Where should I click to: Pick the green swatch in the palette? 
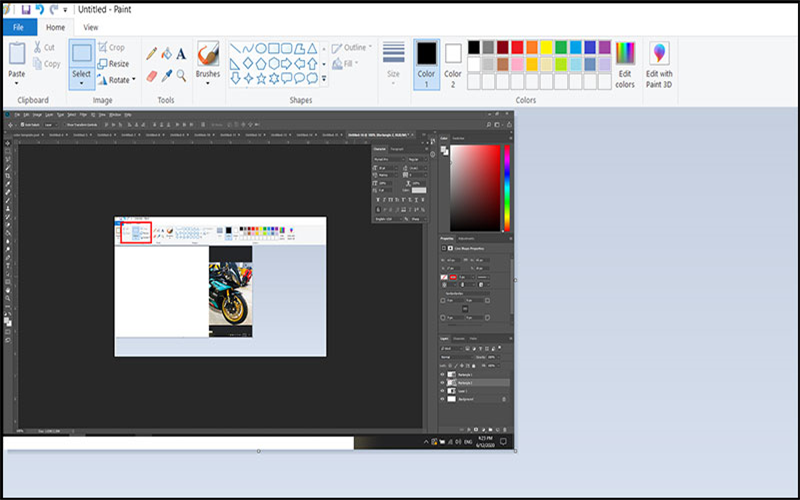click(x=561, y=47)
